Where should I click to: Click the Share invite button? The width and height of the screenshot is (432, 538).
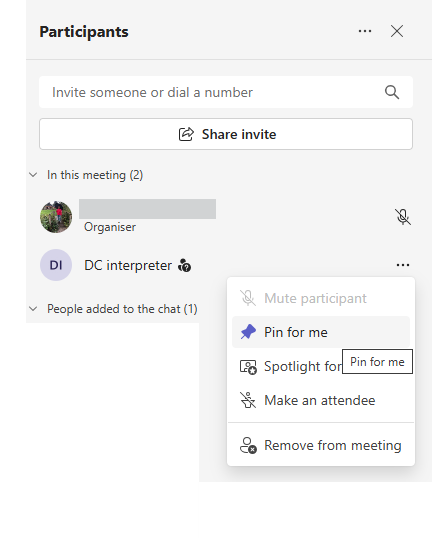point(226,134)
